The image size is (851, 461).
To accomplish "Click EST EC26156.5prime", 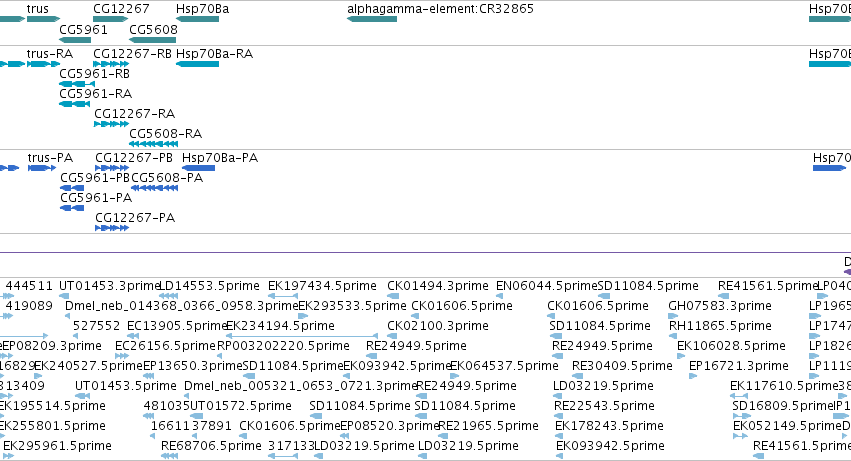I will (x=166, y=346).
